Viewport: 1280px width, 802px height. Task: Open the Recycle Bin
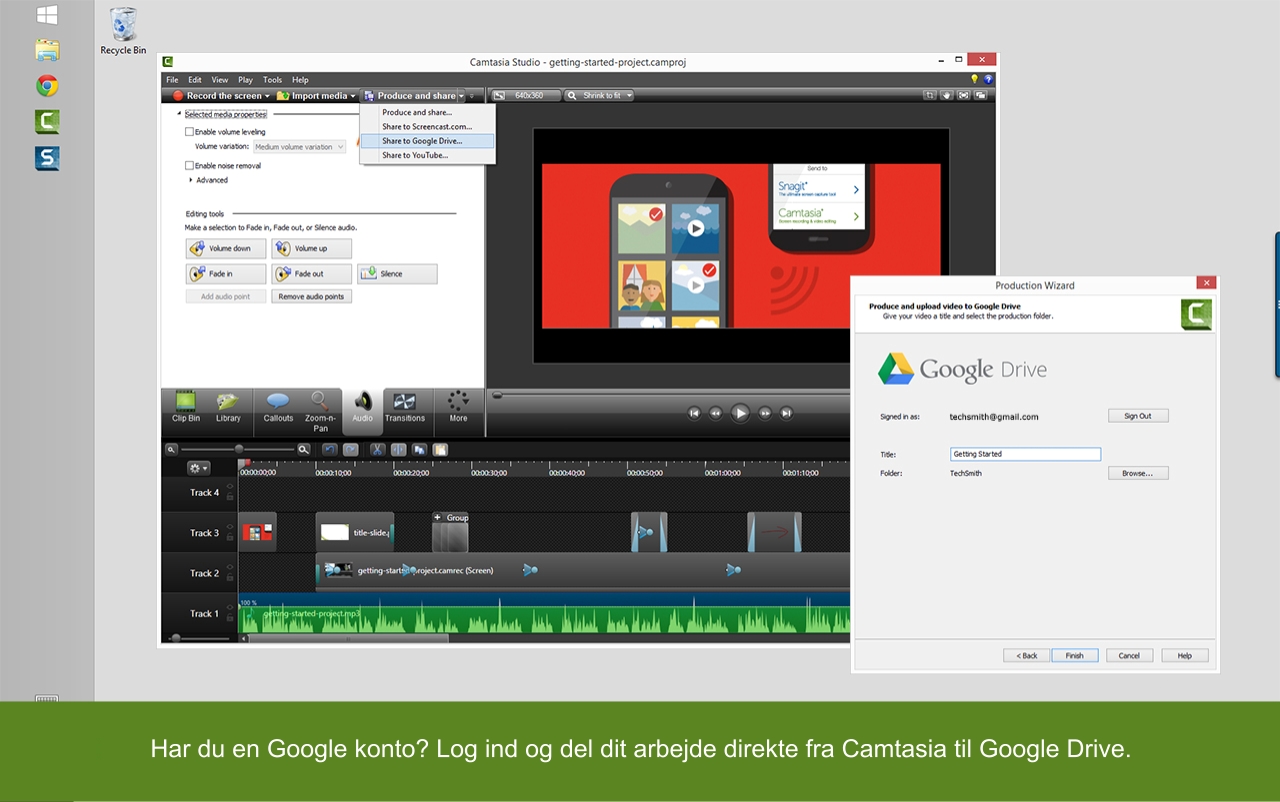tap(123, 31)
